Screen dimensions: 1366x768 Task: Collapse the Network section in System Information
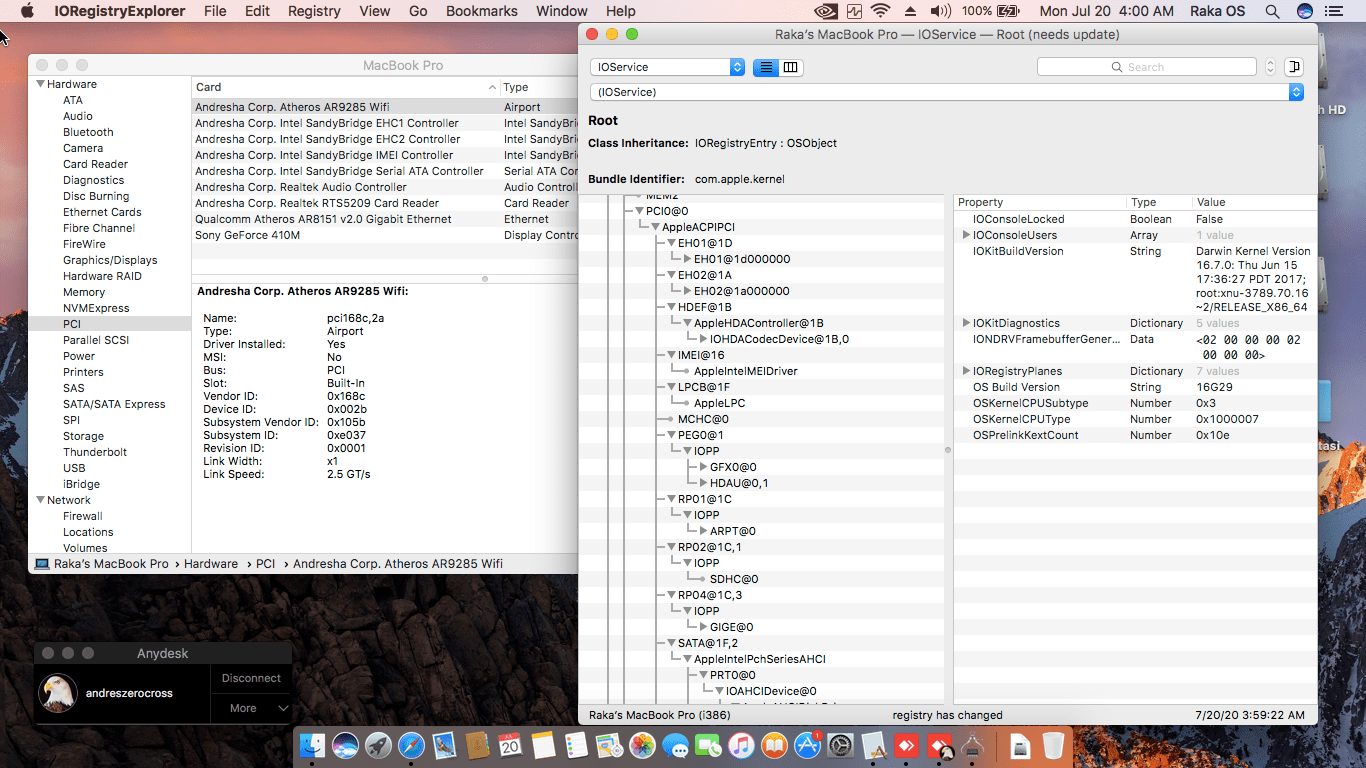point(41,500)
